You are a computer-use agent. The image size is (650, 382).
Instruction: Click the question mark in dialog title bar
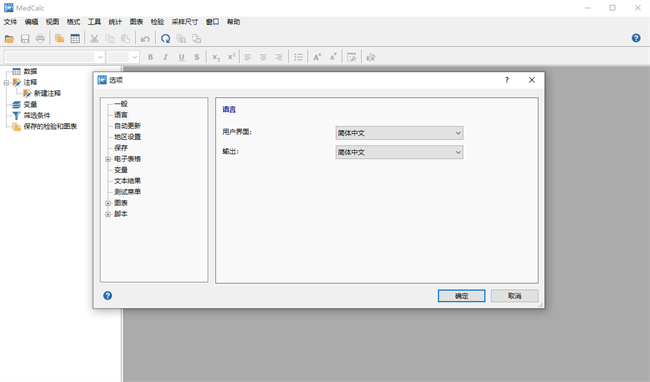click(507, 80)
